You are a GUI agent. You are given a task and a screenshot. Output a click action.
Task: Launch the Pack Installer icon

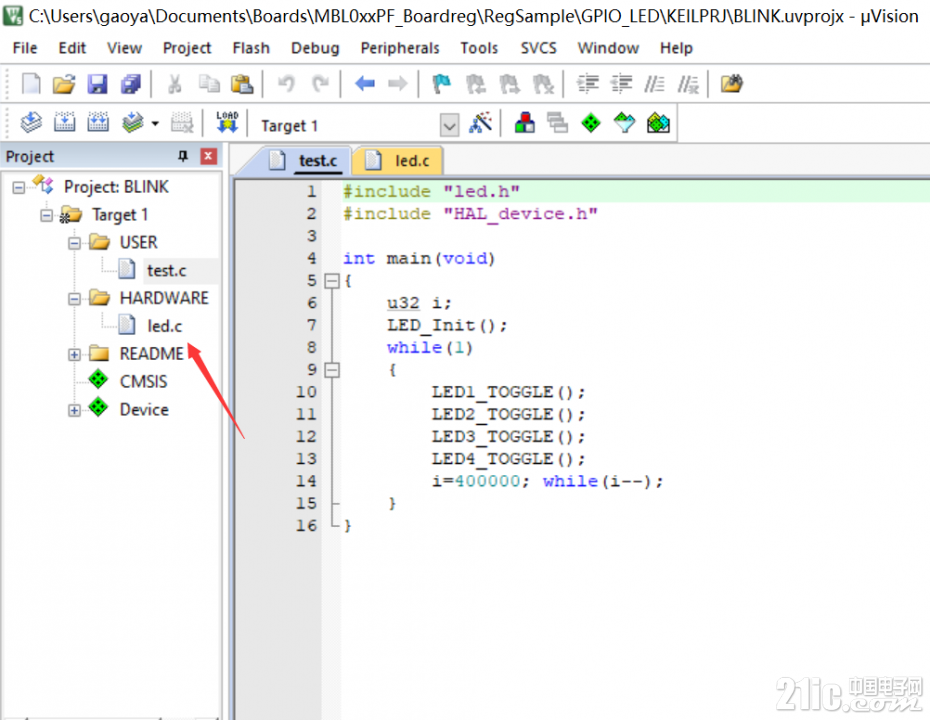click(658, 123)
